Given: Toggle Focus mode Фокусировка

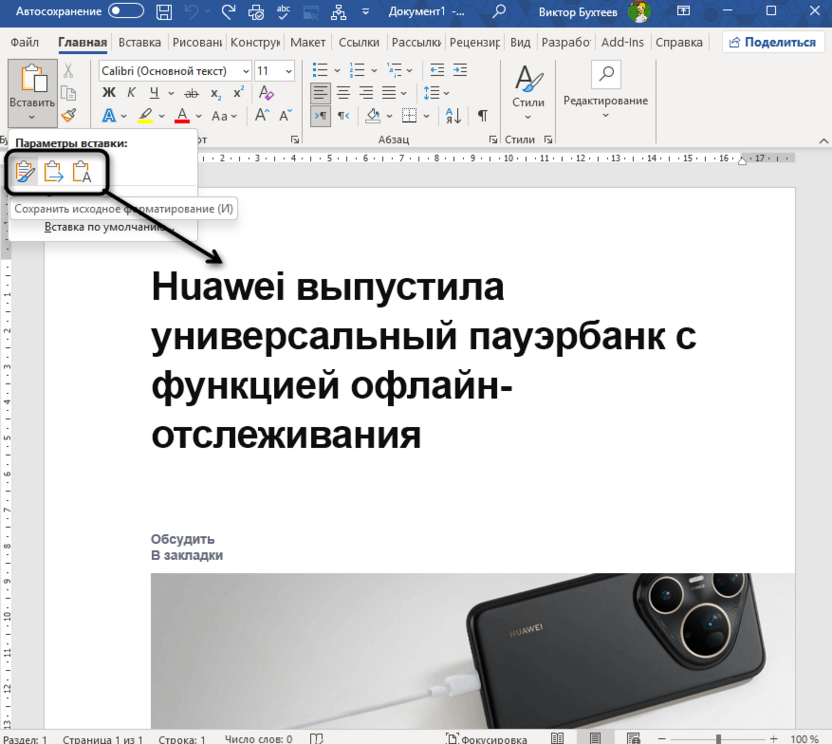Looking at the screenshot, I should click(487, 739).
